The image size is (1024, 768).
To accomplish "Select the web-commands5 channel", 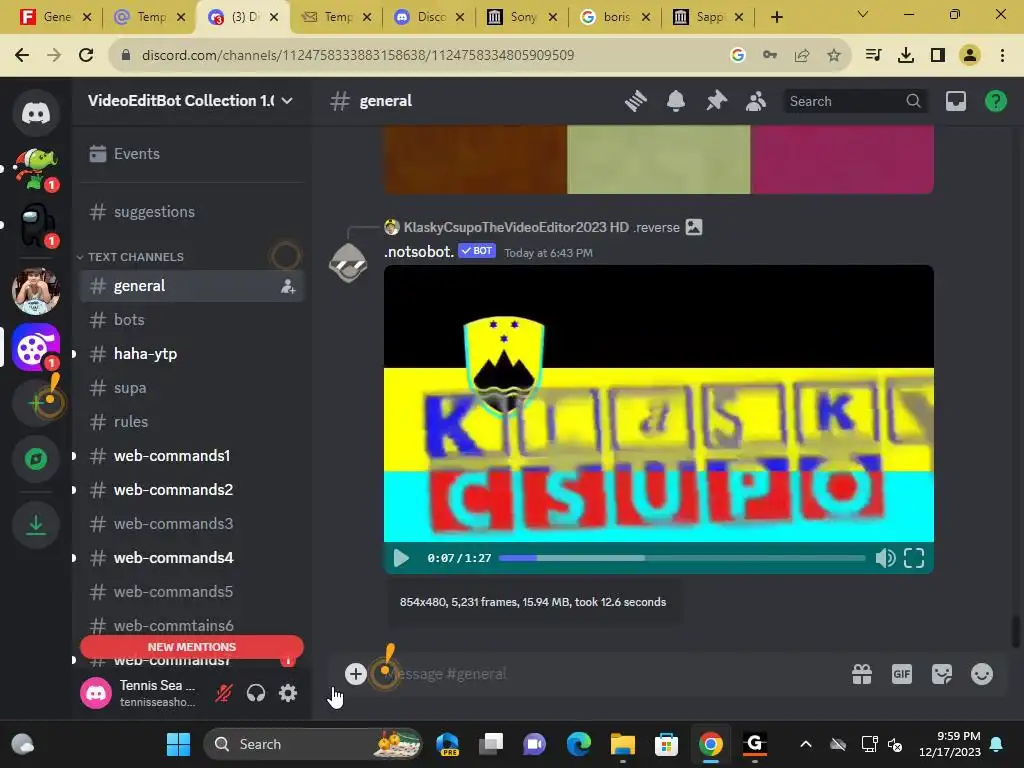I will (x=192, y=592).
